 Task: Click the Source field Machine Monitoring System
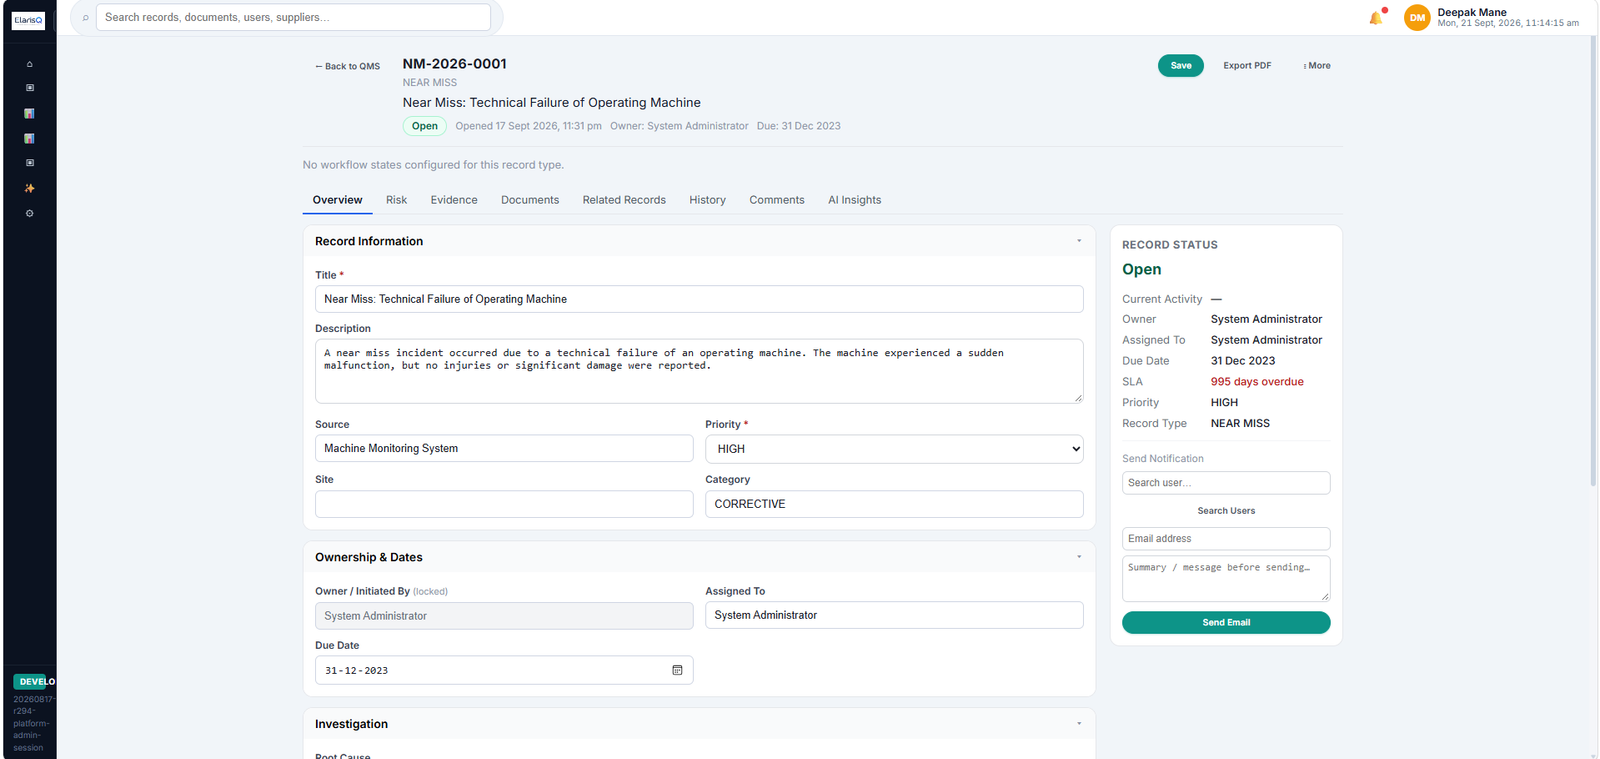(504, 448)
